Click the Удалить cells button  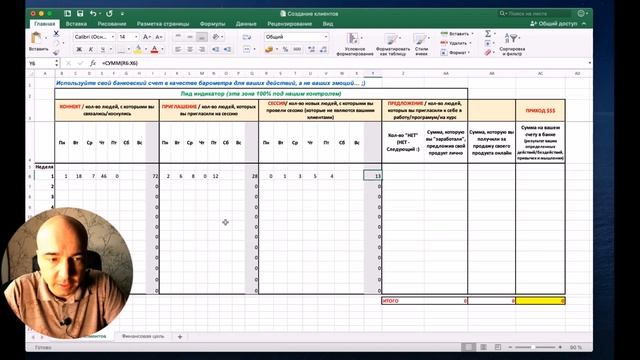(457, 43)
